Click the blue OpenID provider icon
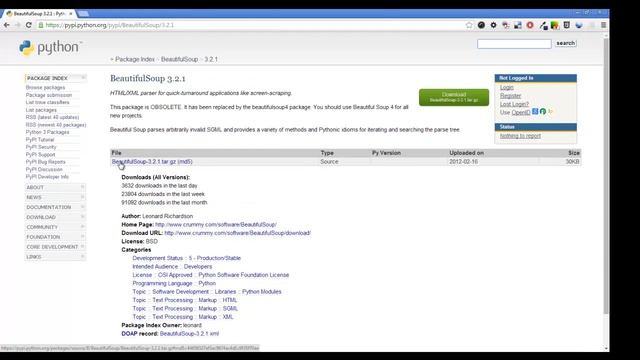This screenshot has height=360, width=640. (x=535, y=111)
